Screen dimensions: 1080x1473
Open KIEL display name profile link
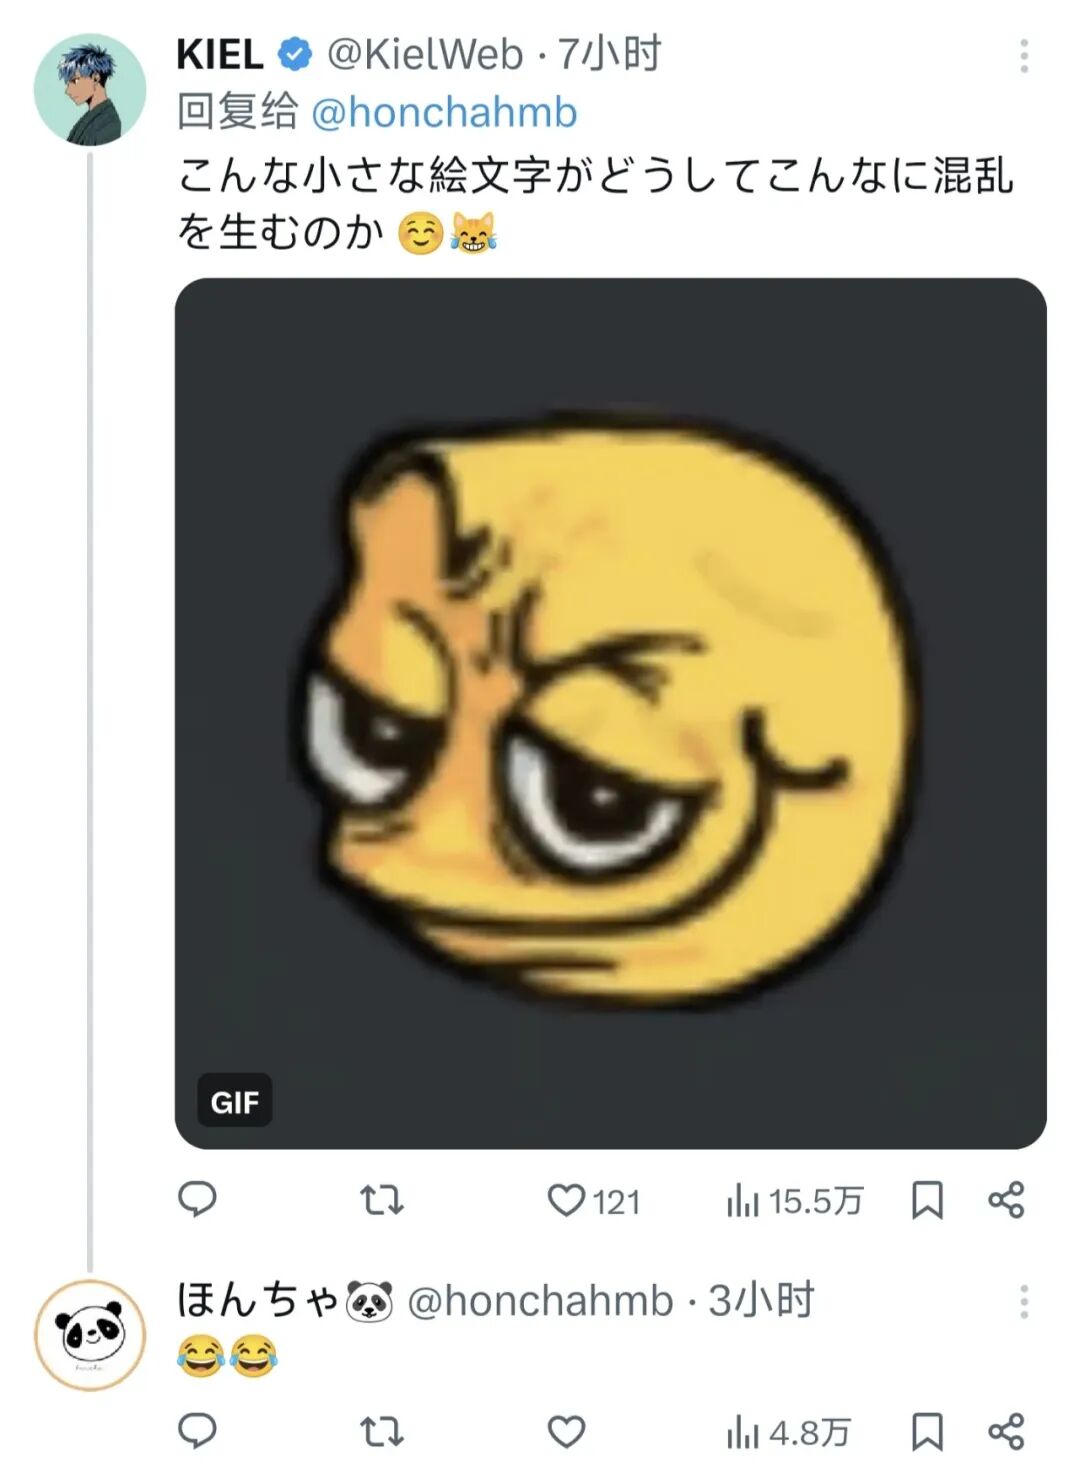click(219, 54)
